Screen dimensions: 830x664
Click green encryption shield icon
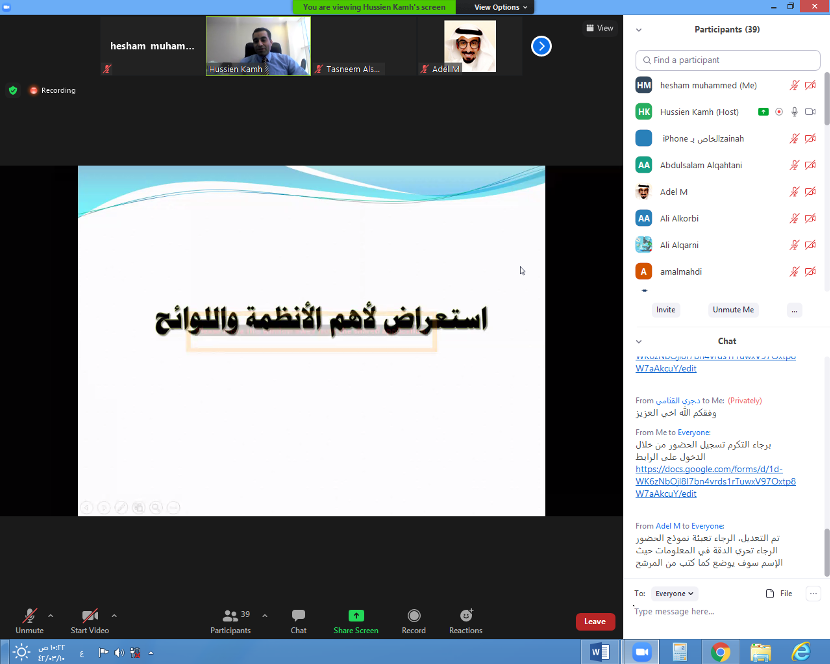click(13, 90)
